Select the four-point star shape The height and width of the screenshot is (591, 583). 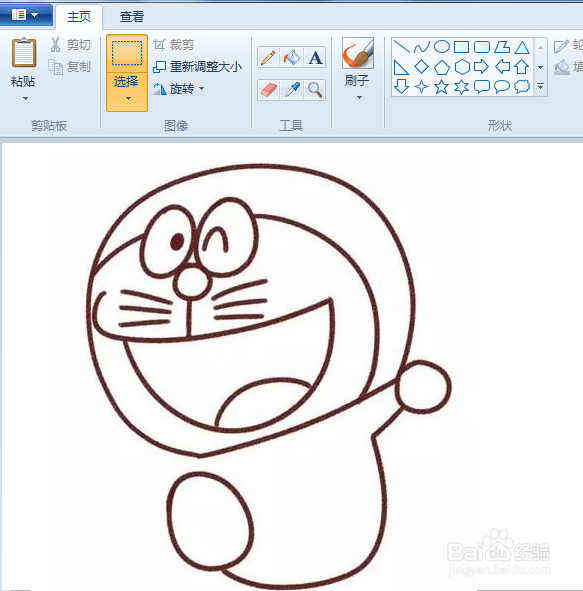click(x=422, y=87)
